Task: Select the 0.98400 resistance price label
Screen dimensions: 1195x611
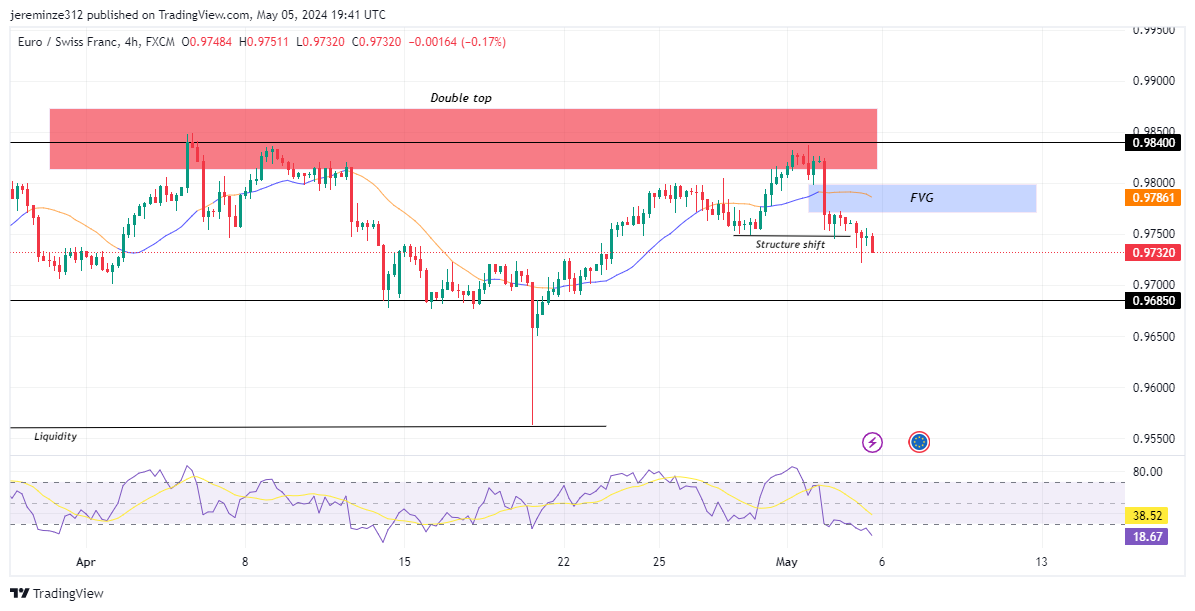Action: 1152,142
